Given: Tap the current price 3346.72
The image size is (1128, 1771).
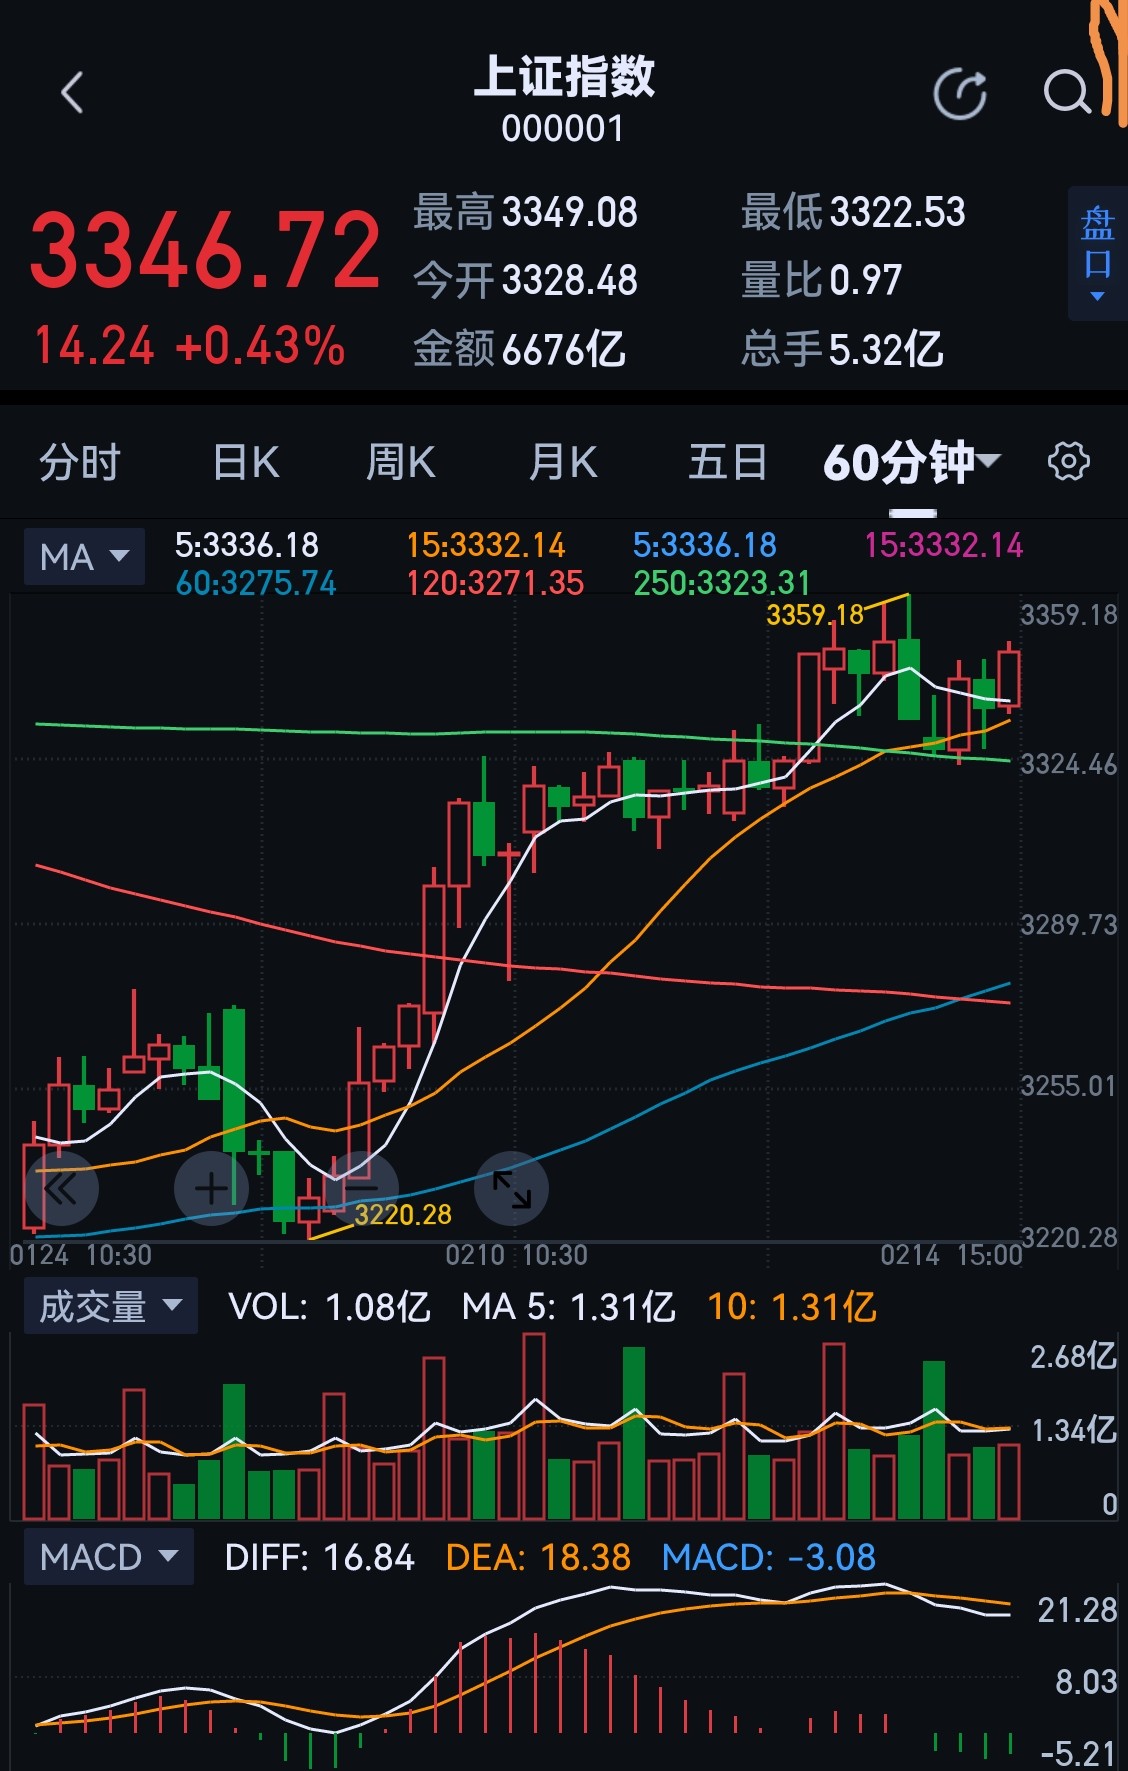Looking at the screenshot, I should (x=205, y=250).
